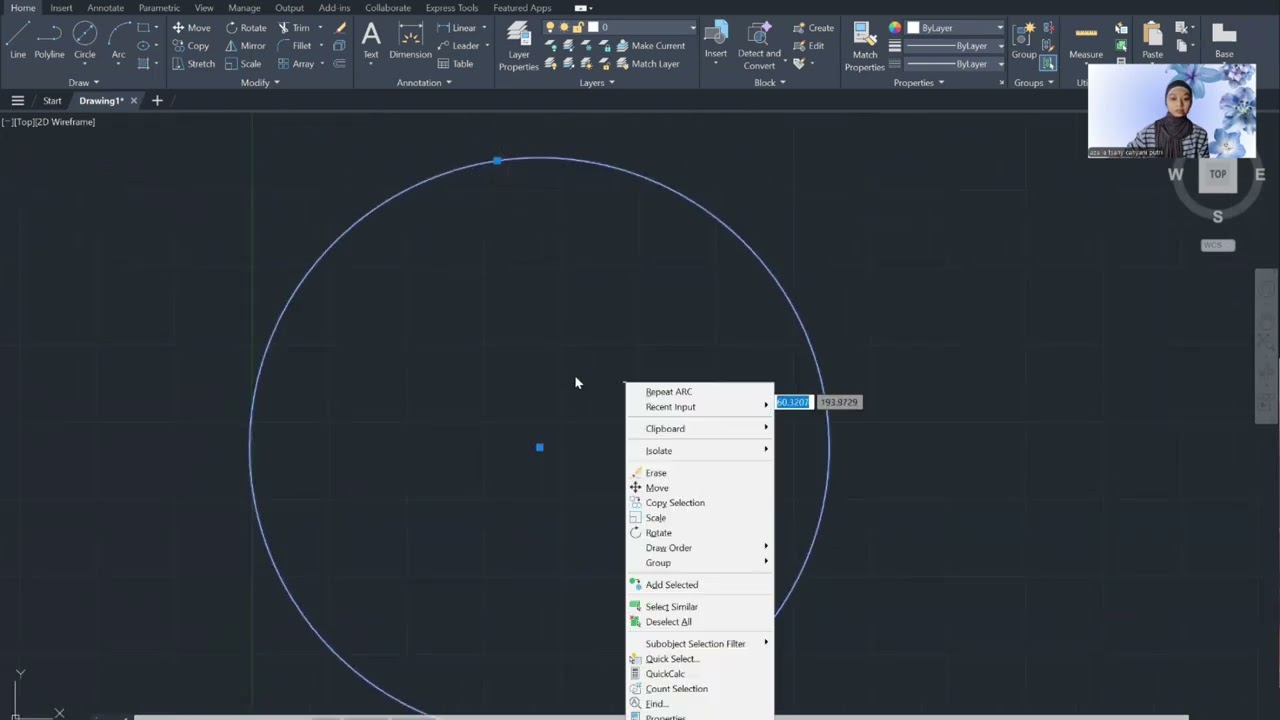This screenshot has height=720, width=1280.
Task: Choose Erase from context menu
Action: (x=700, y=473)
